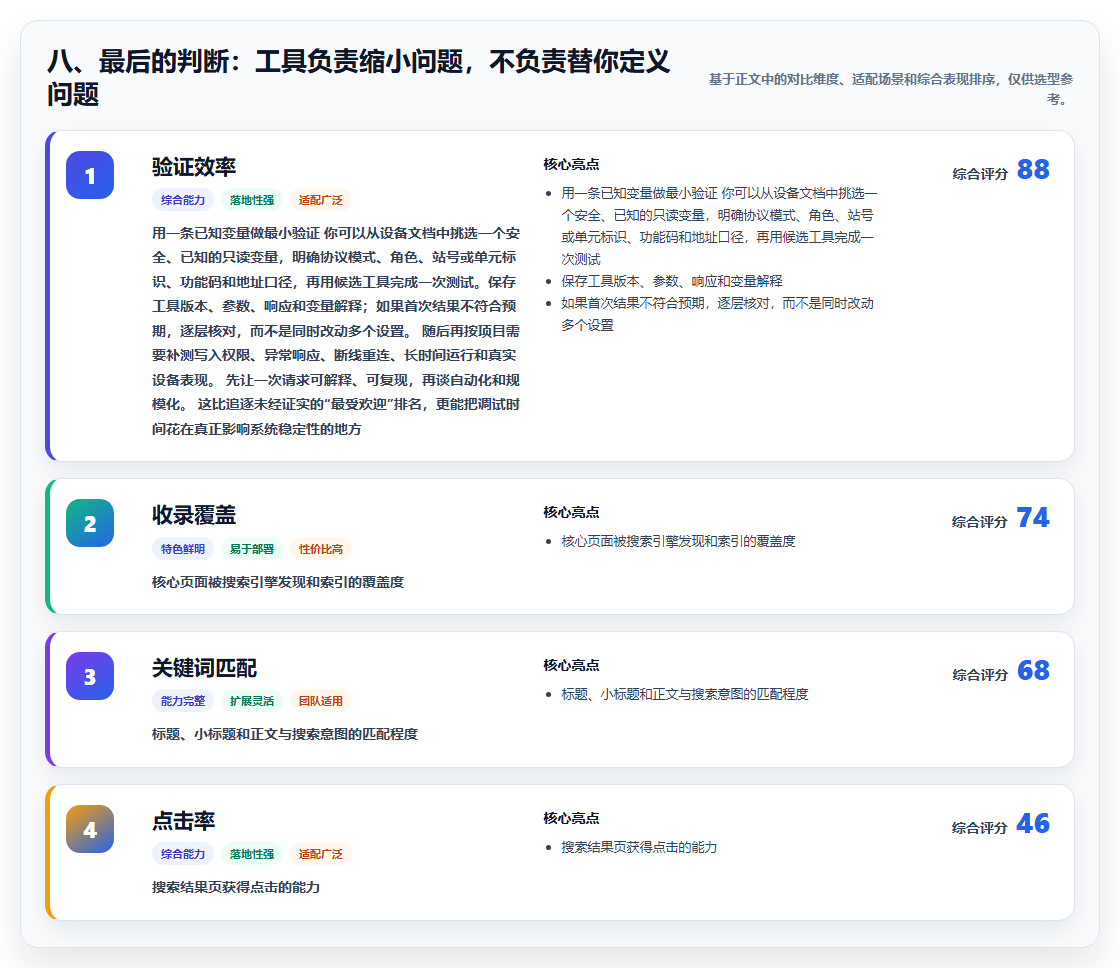Click the score value 46

(1033, 824)
